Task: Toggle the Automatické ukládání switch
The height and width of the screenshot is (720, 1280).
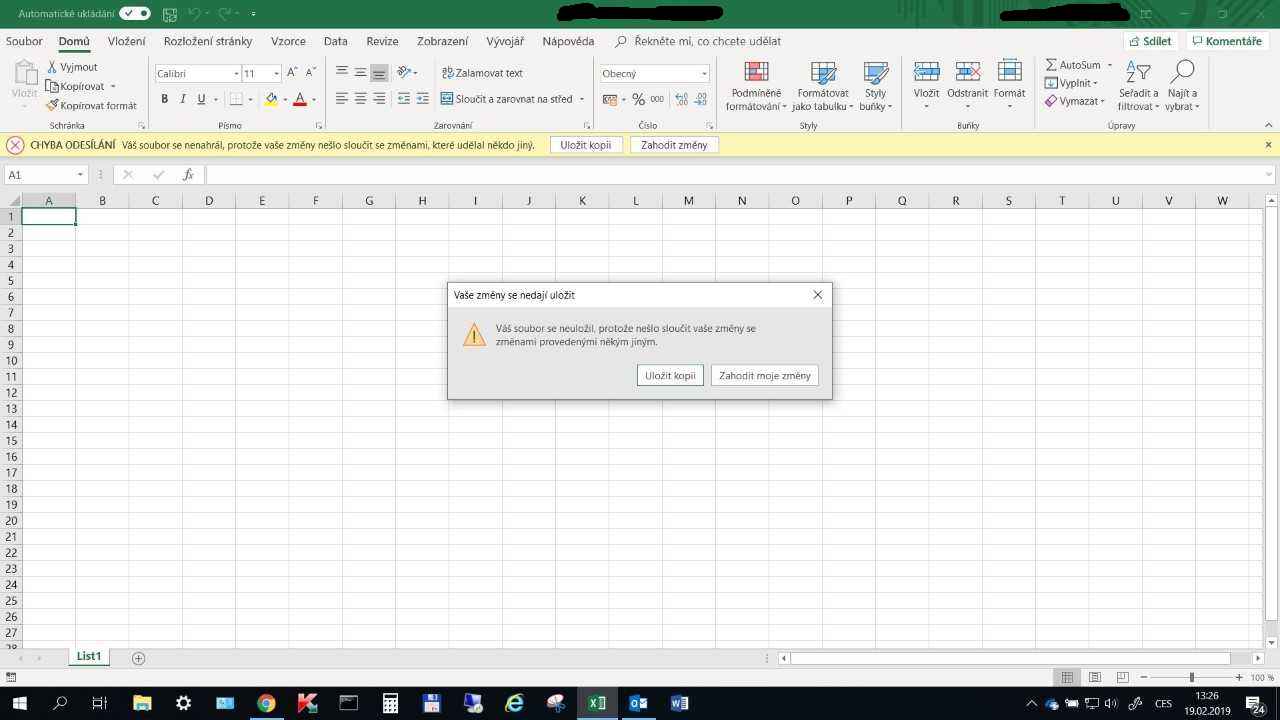Action: pyautogui.click(x=134, y=14)
